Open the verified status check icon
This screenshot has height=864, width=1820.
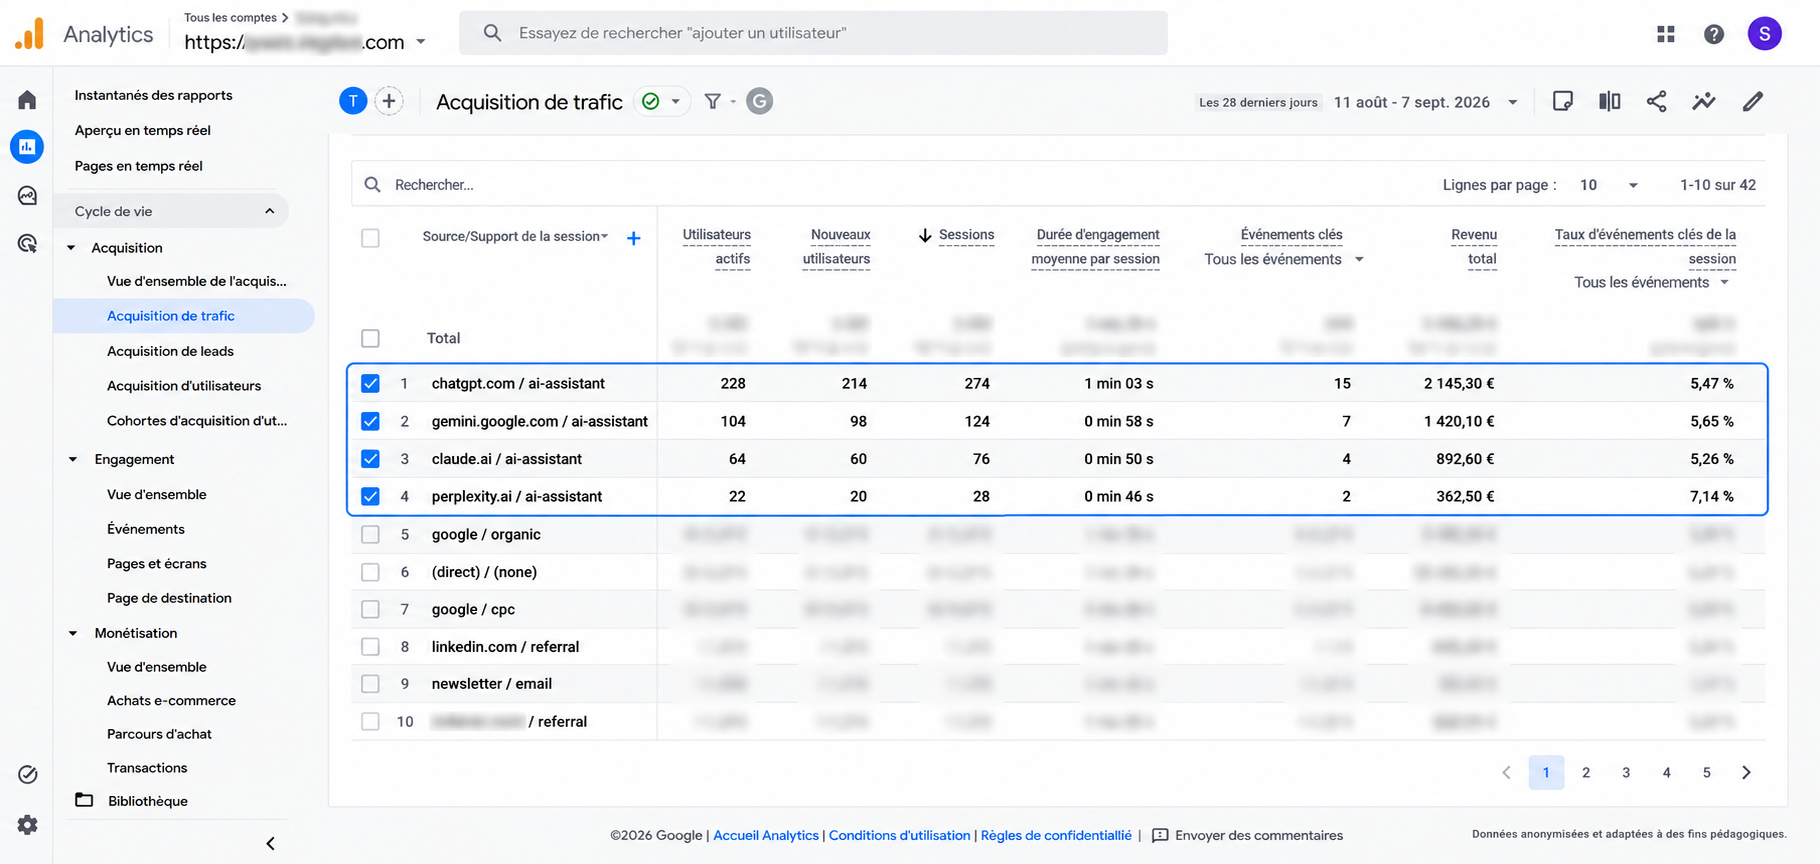tap(651, 101)
